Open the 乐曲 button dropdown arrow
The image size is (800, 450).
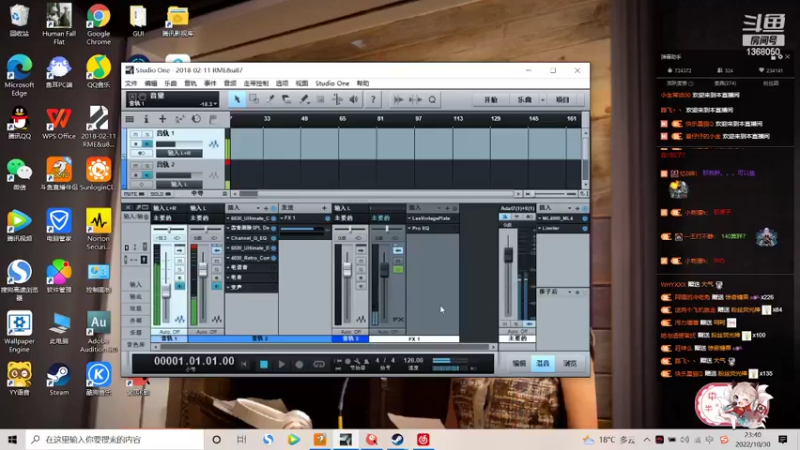[x=542, y=99]
